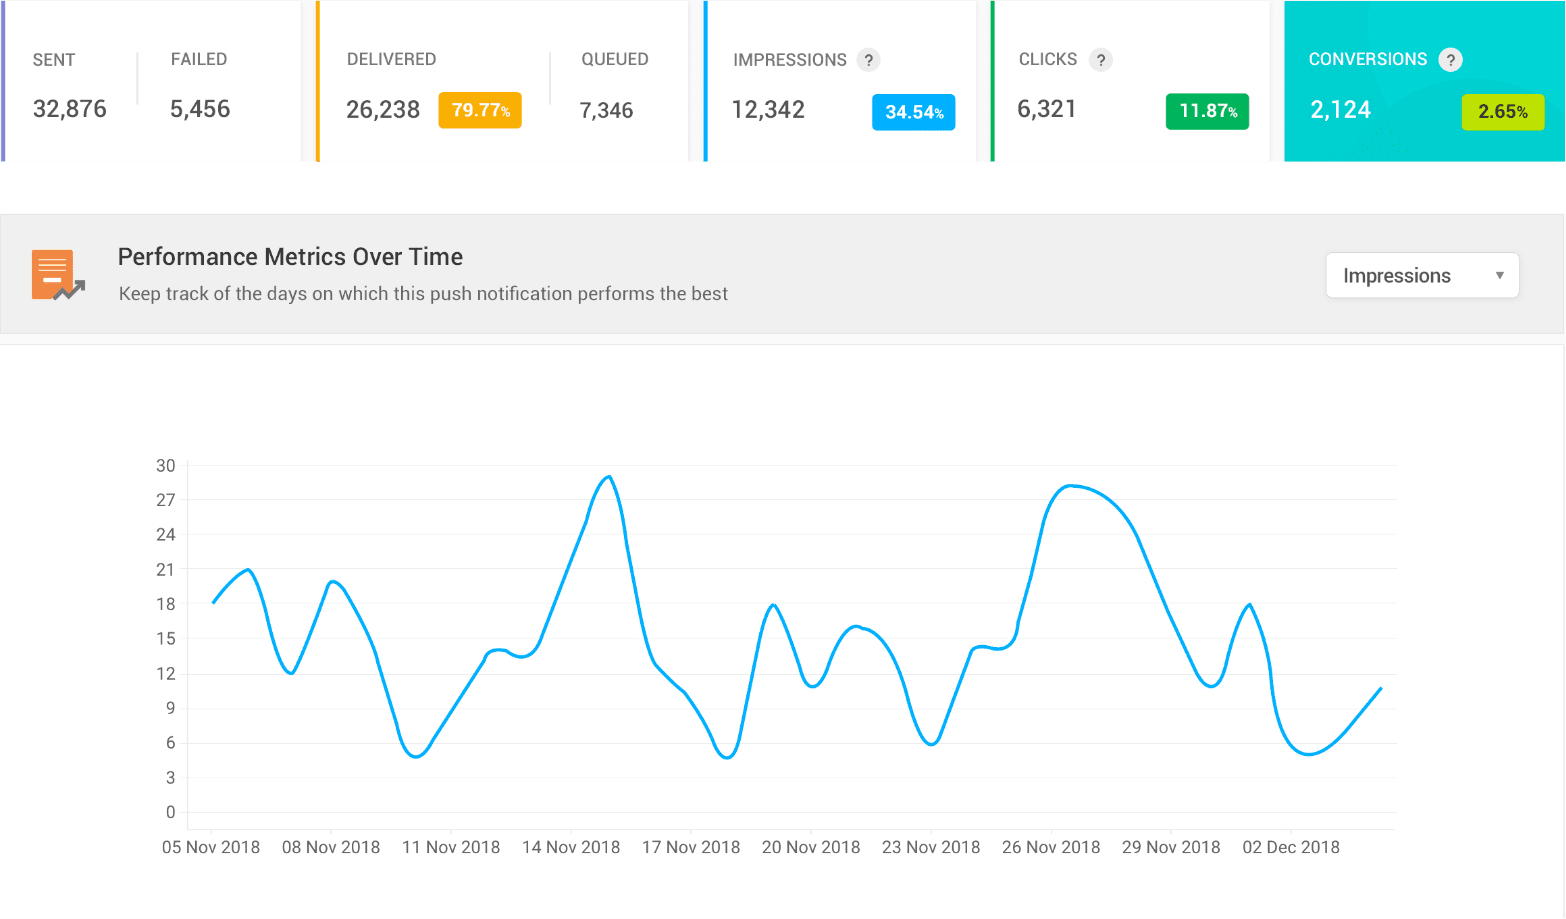Click the Failed count 5,456

(200, 109)
